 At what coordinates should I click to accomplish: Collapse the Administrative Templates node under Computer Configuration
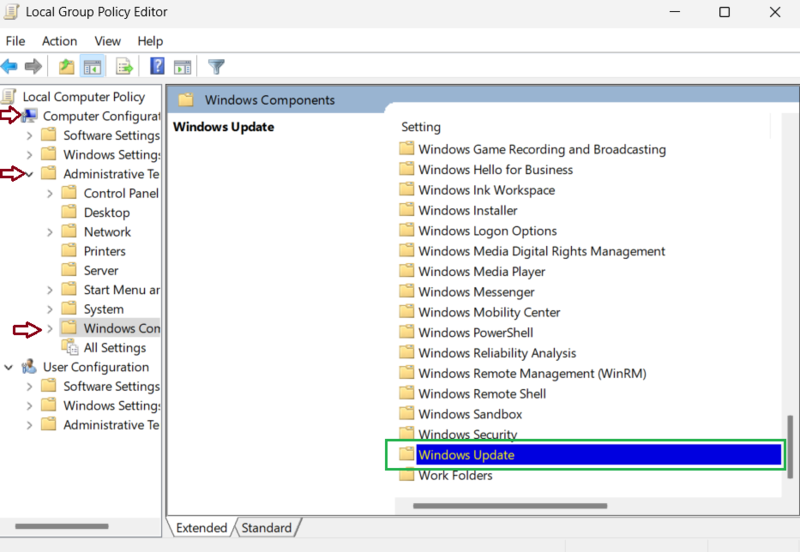tap(29, 174)
